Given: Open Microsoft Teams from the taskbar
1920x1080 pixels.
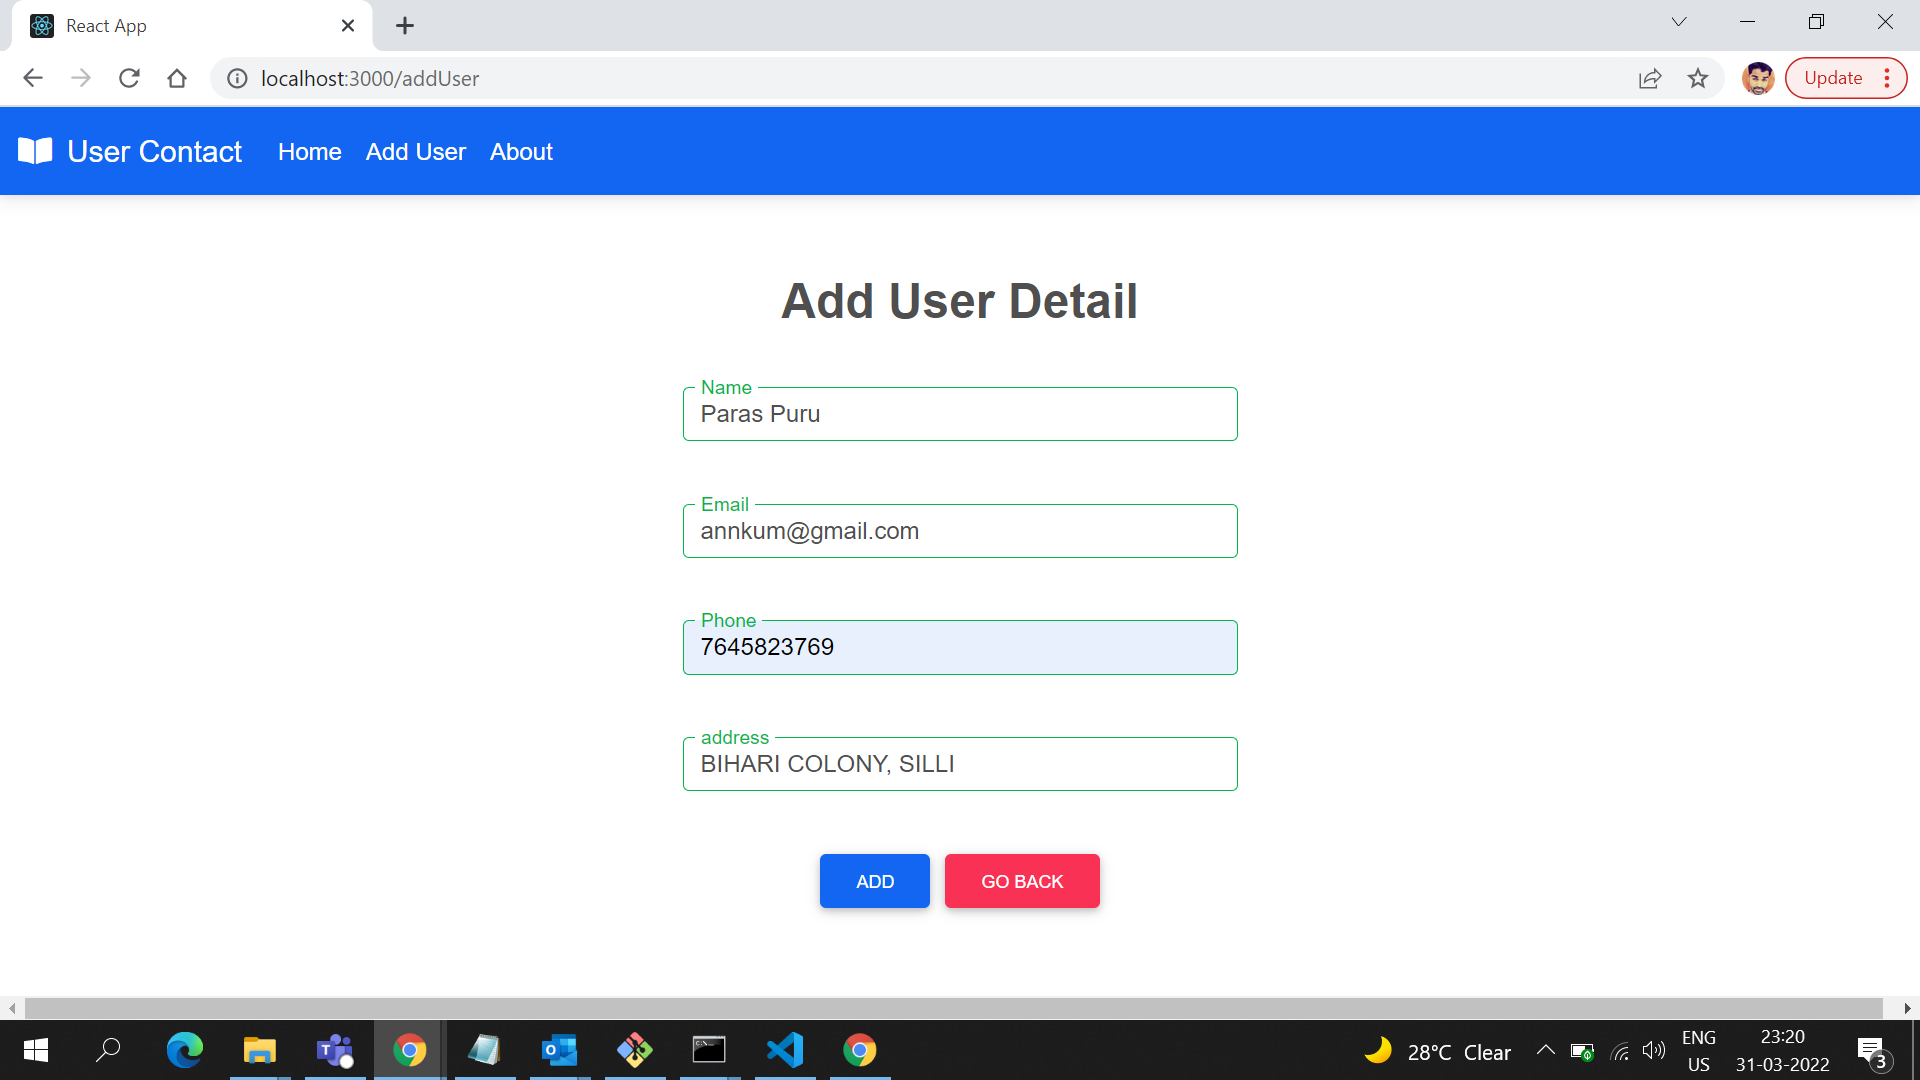Looking at the screenshot, I should click(x=335, y=1050).
